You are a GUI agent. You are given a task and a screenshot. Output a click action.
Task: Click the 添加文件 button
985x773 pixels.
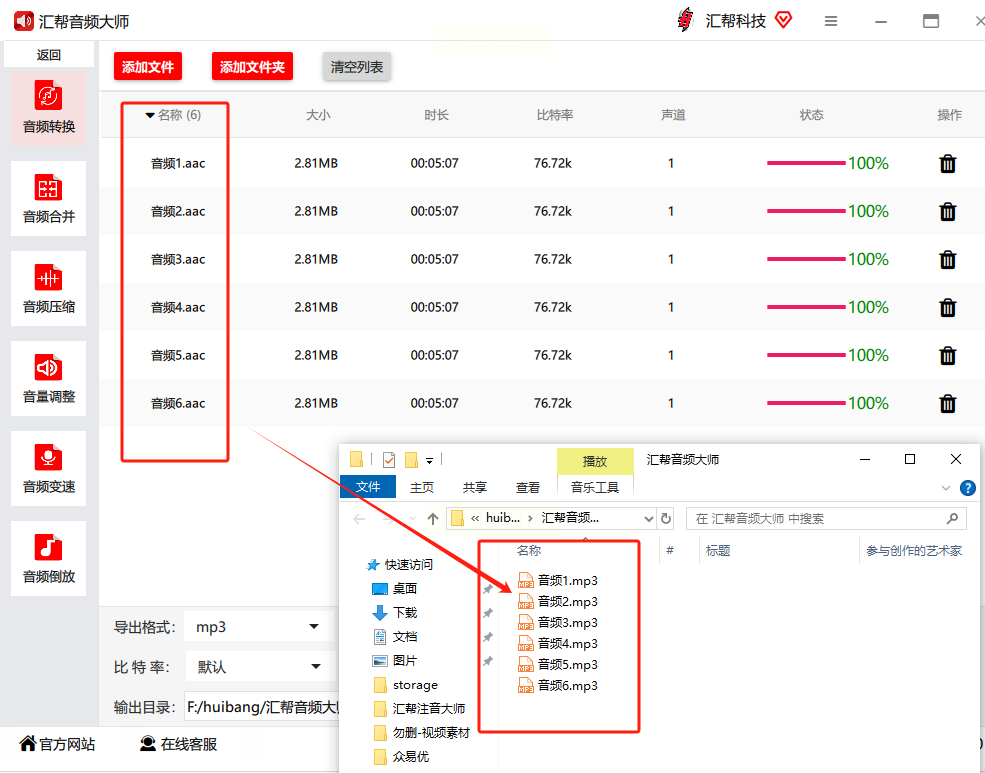148,67
